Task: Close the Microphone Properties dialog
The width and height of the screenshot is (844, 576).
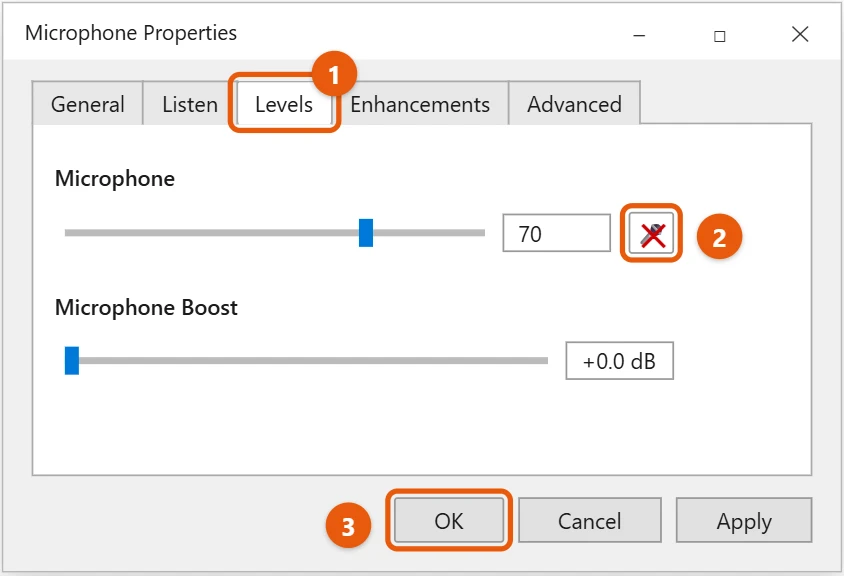Action: [800, 34]
